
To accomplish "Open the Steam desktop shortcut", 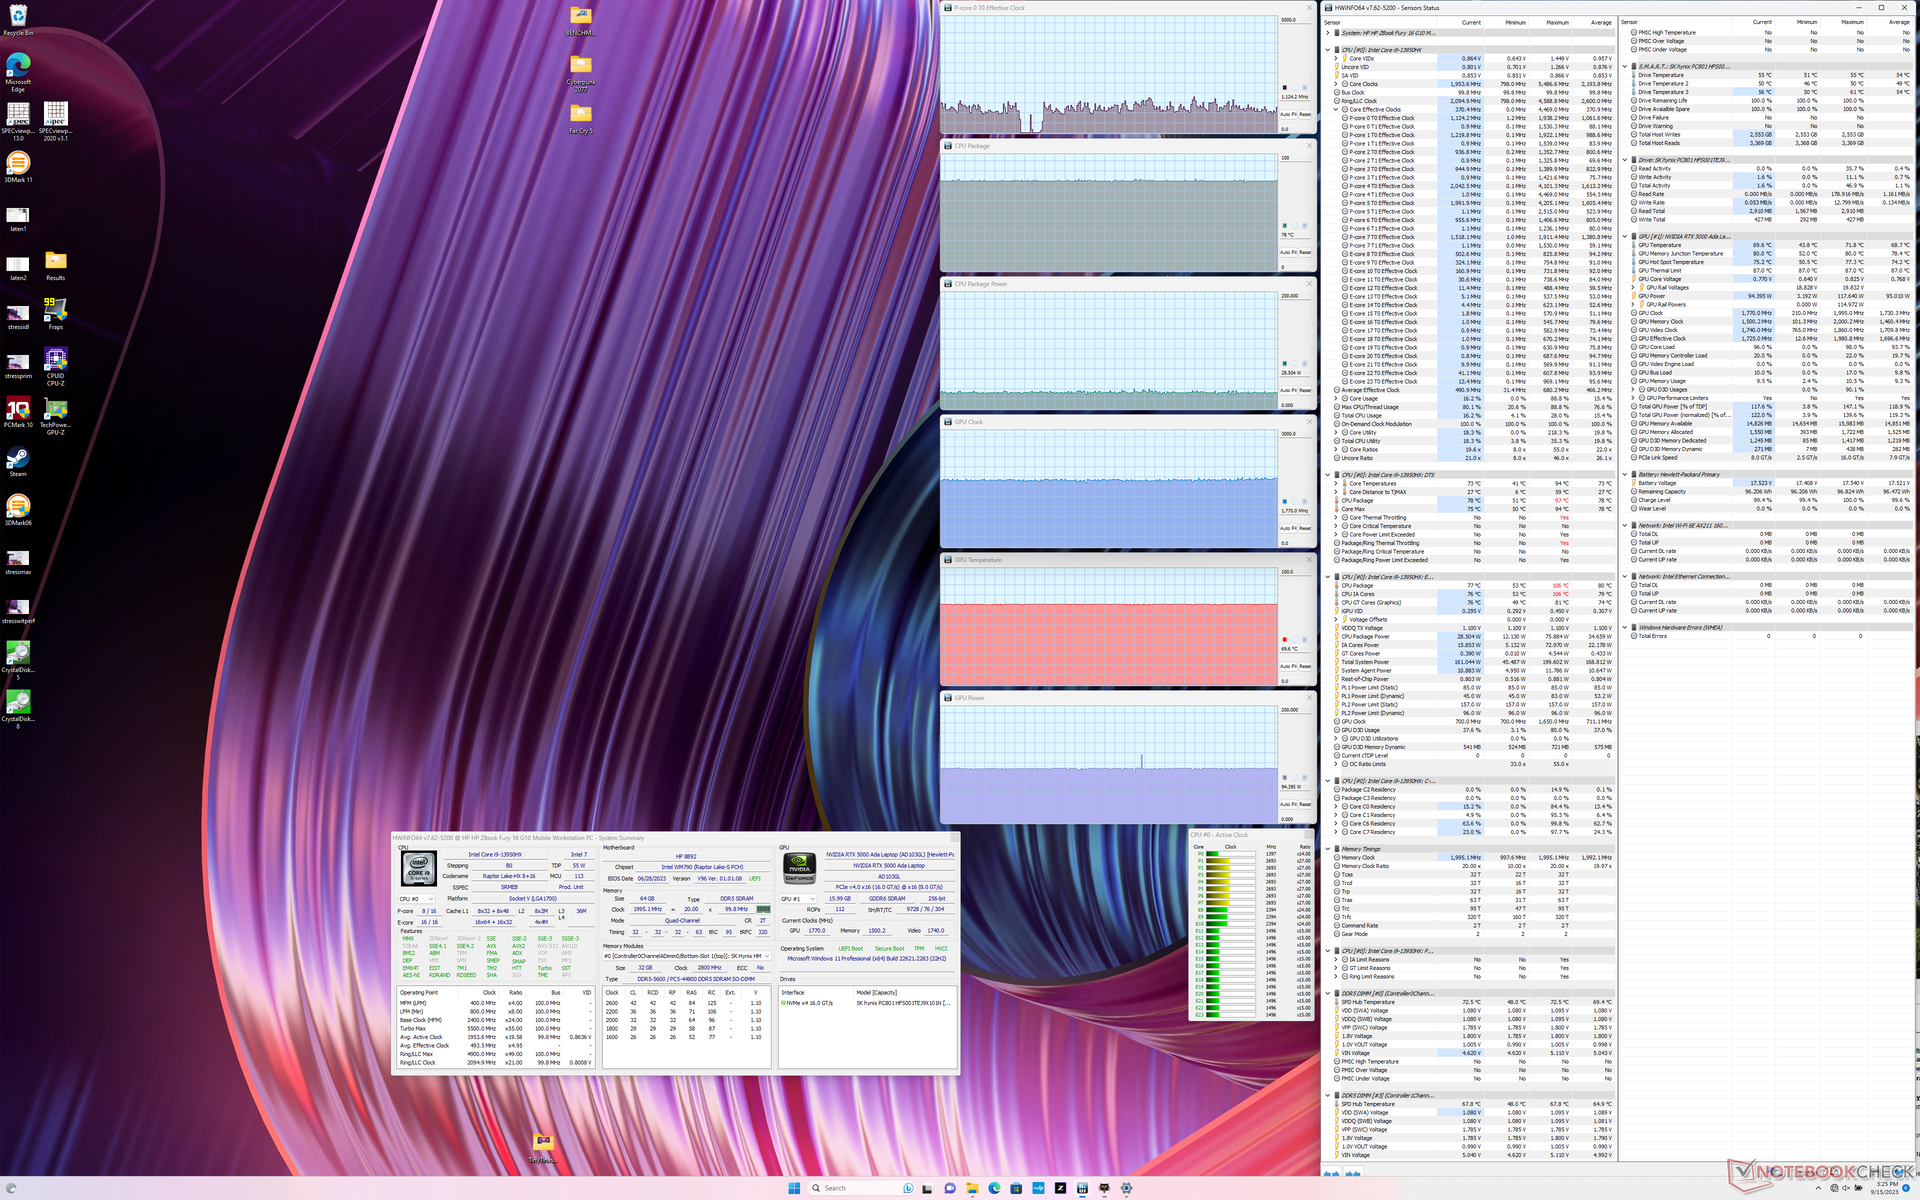I will [x=17, y=458].
